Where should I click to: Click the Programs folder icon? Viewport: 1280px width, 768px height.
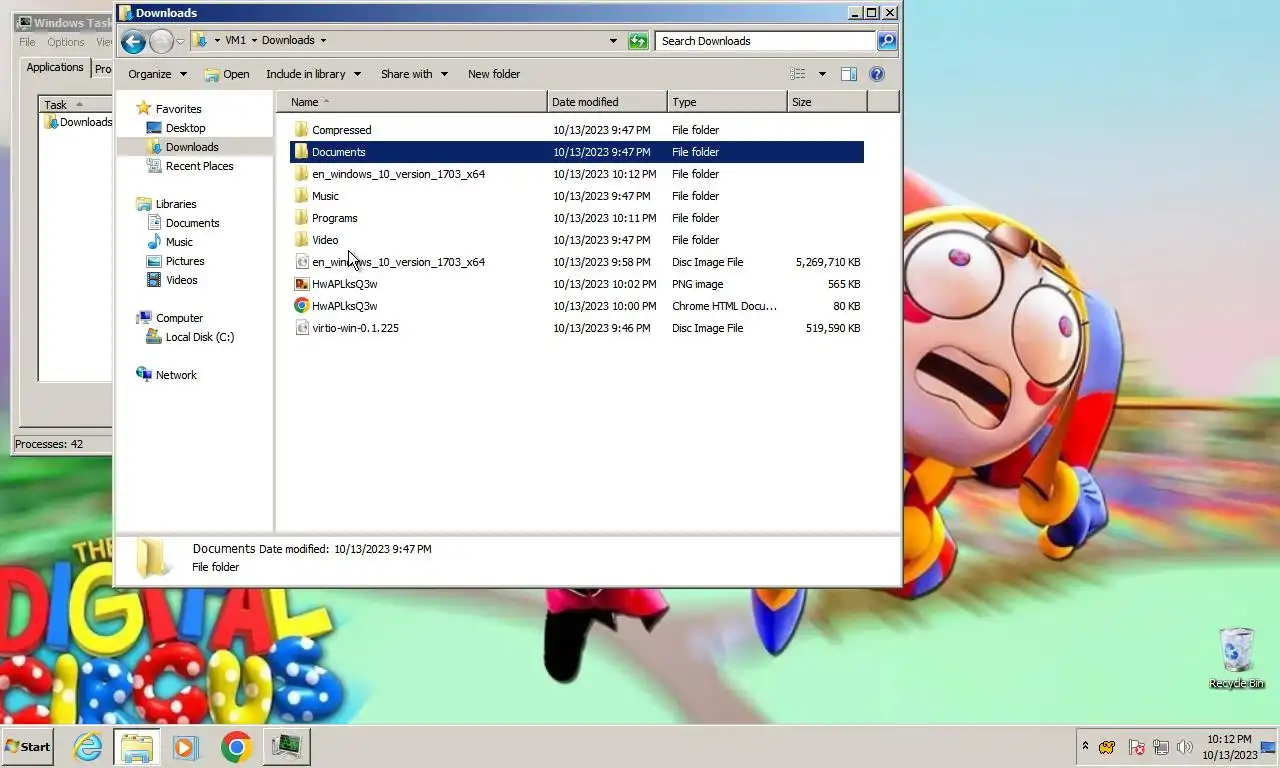tap(301, 218)
